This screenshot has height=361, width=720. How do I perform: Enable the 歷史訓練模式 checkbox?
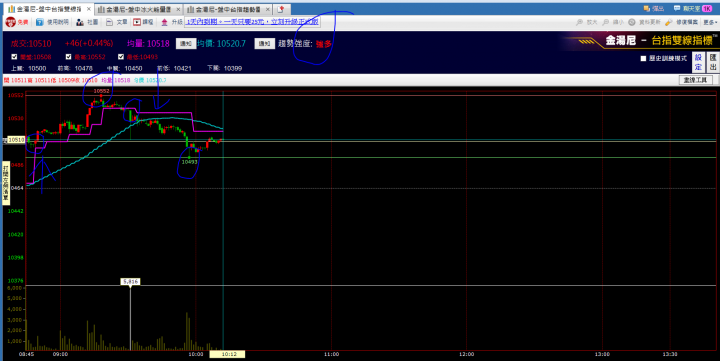643,59
